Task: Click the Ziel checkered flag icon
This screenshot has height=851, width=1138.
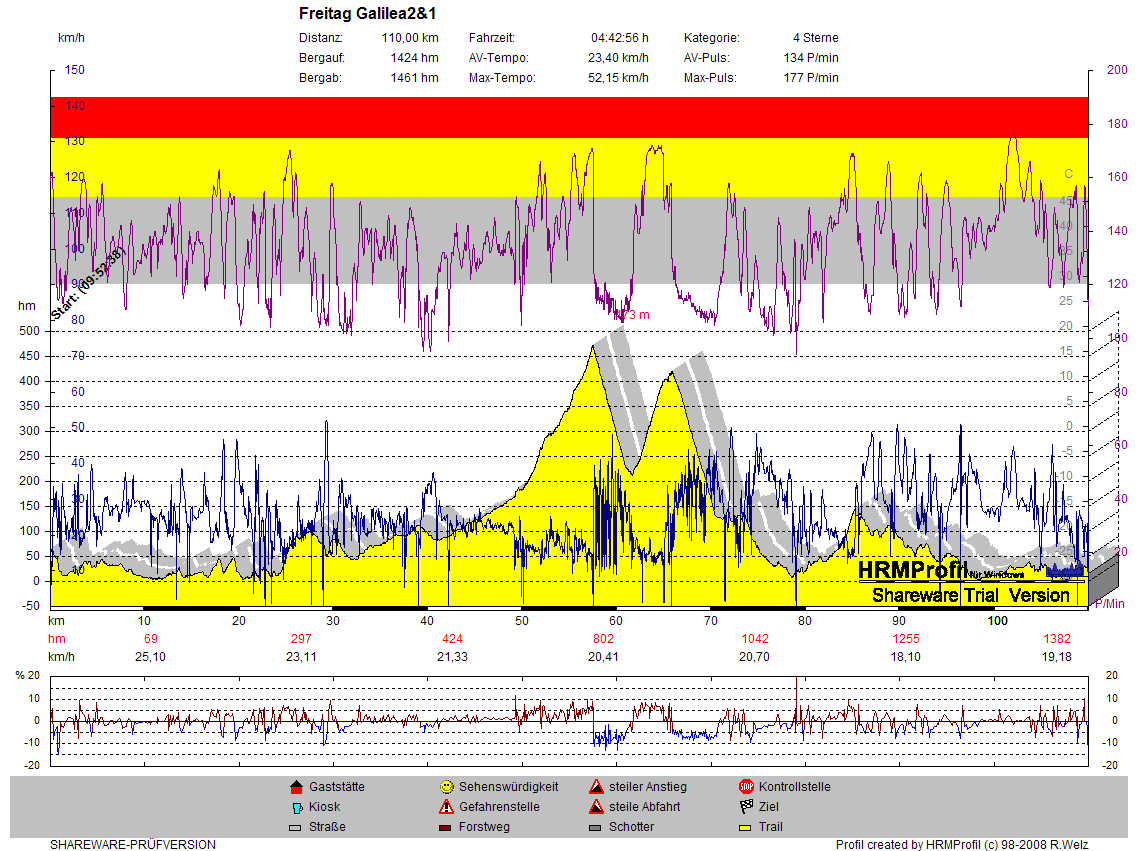Action: point(745,807)
